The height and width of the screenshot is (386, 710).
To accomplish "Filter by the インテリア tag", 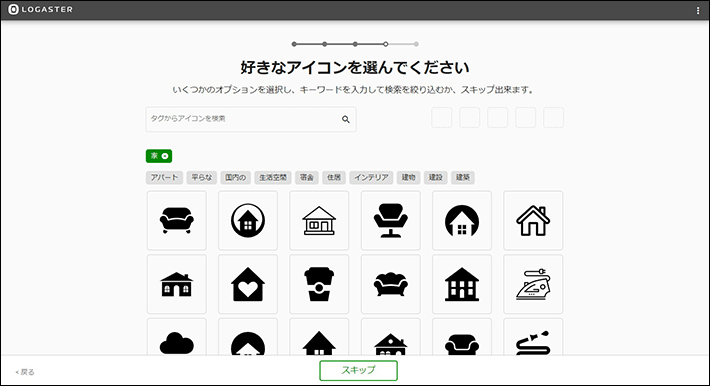I will click(x=371, y=177).
